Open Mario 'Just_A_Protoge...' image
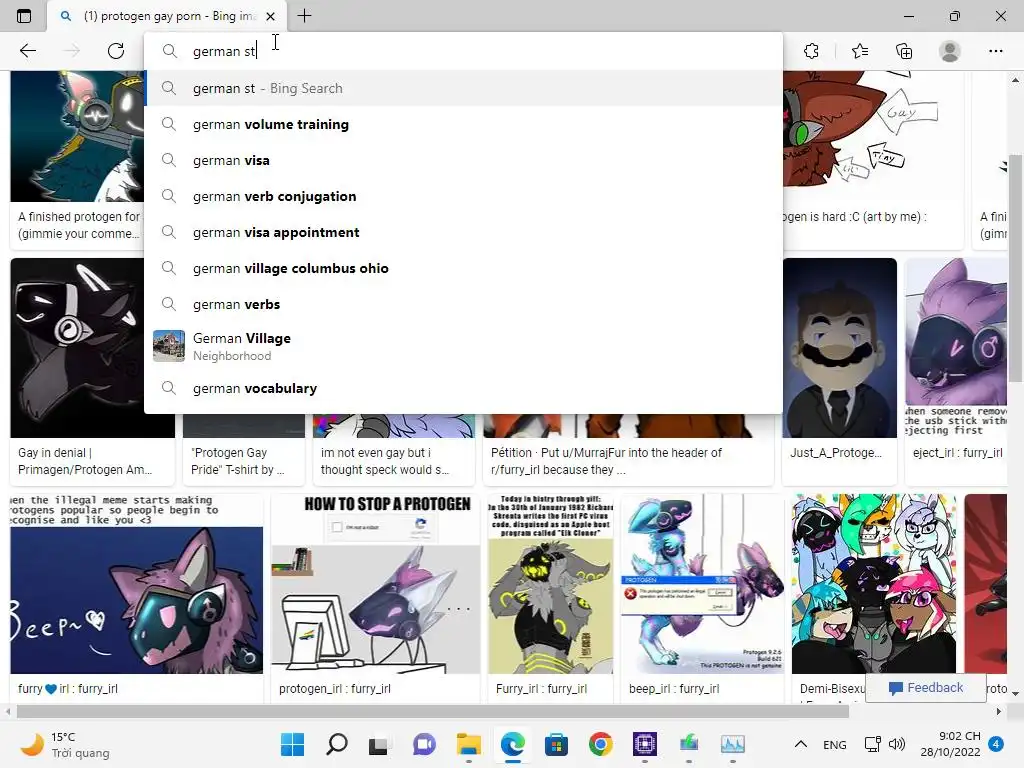 point(839,347)
